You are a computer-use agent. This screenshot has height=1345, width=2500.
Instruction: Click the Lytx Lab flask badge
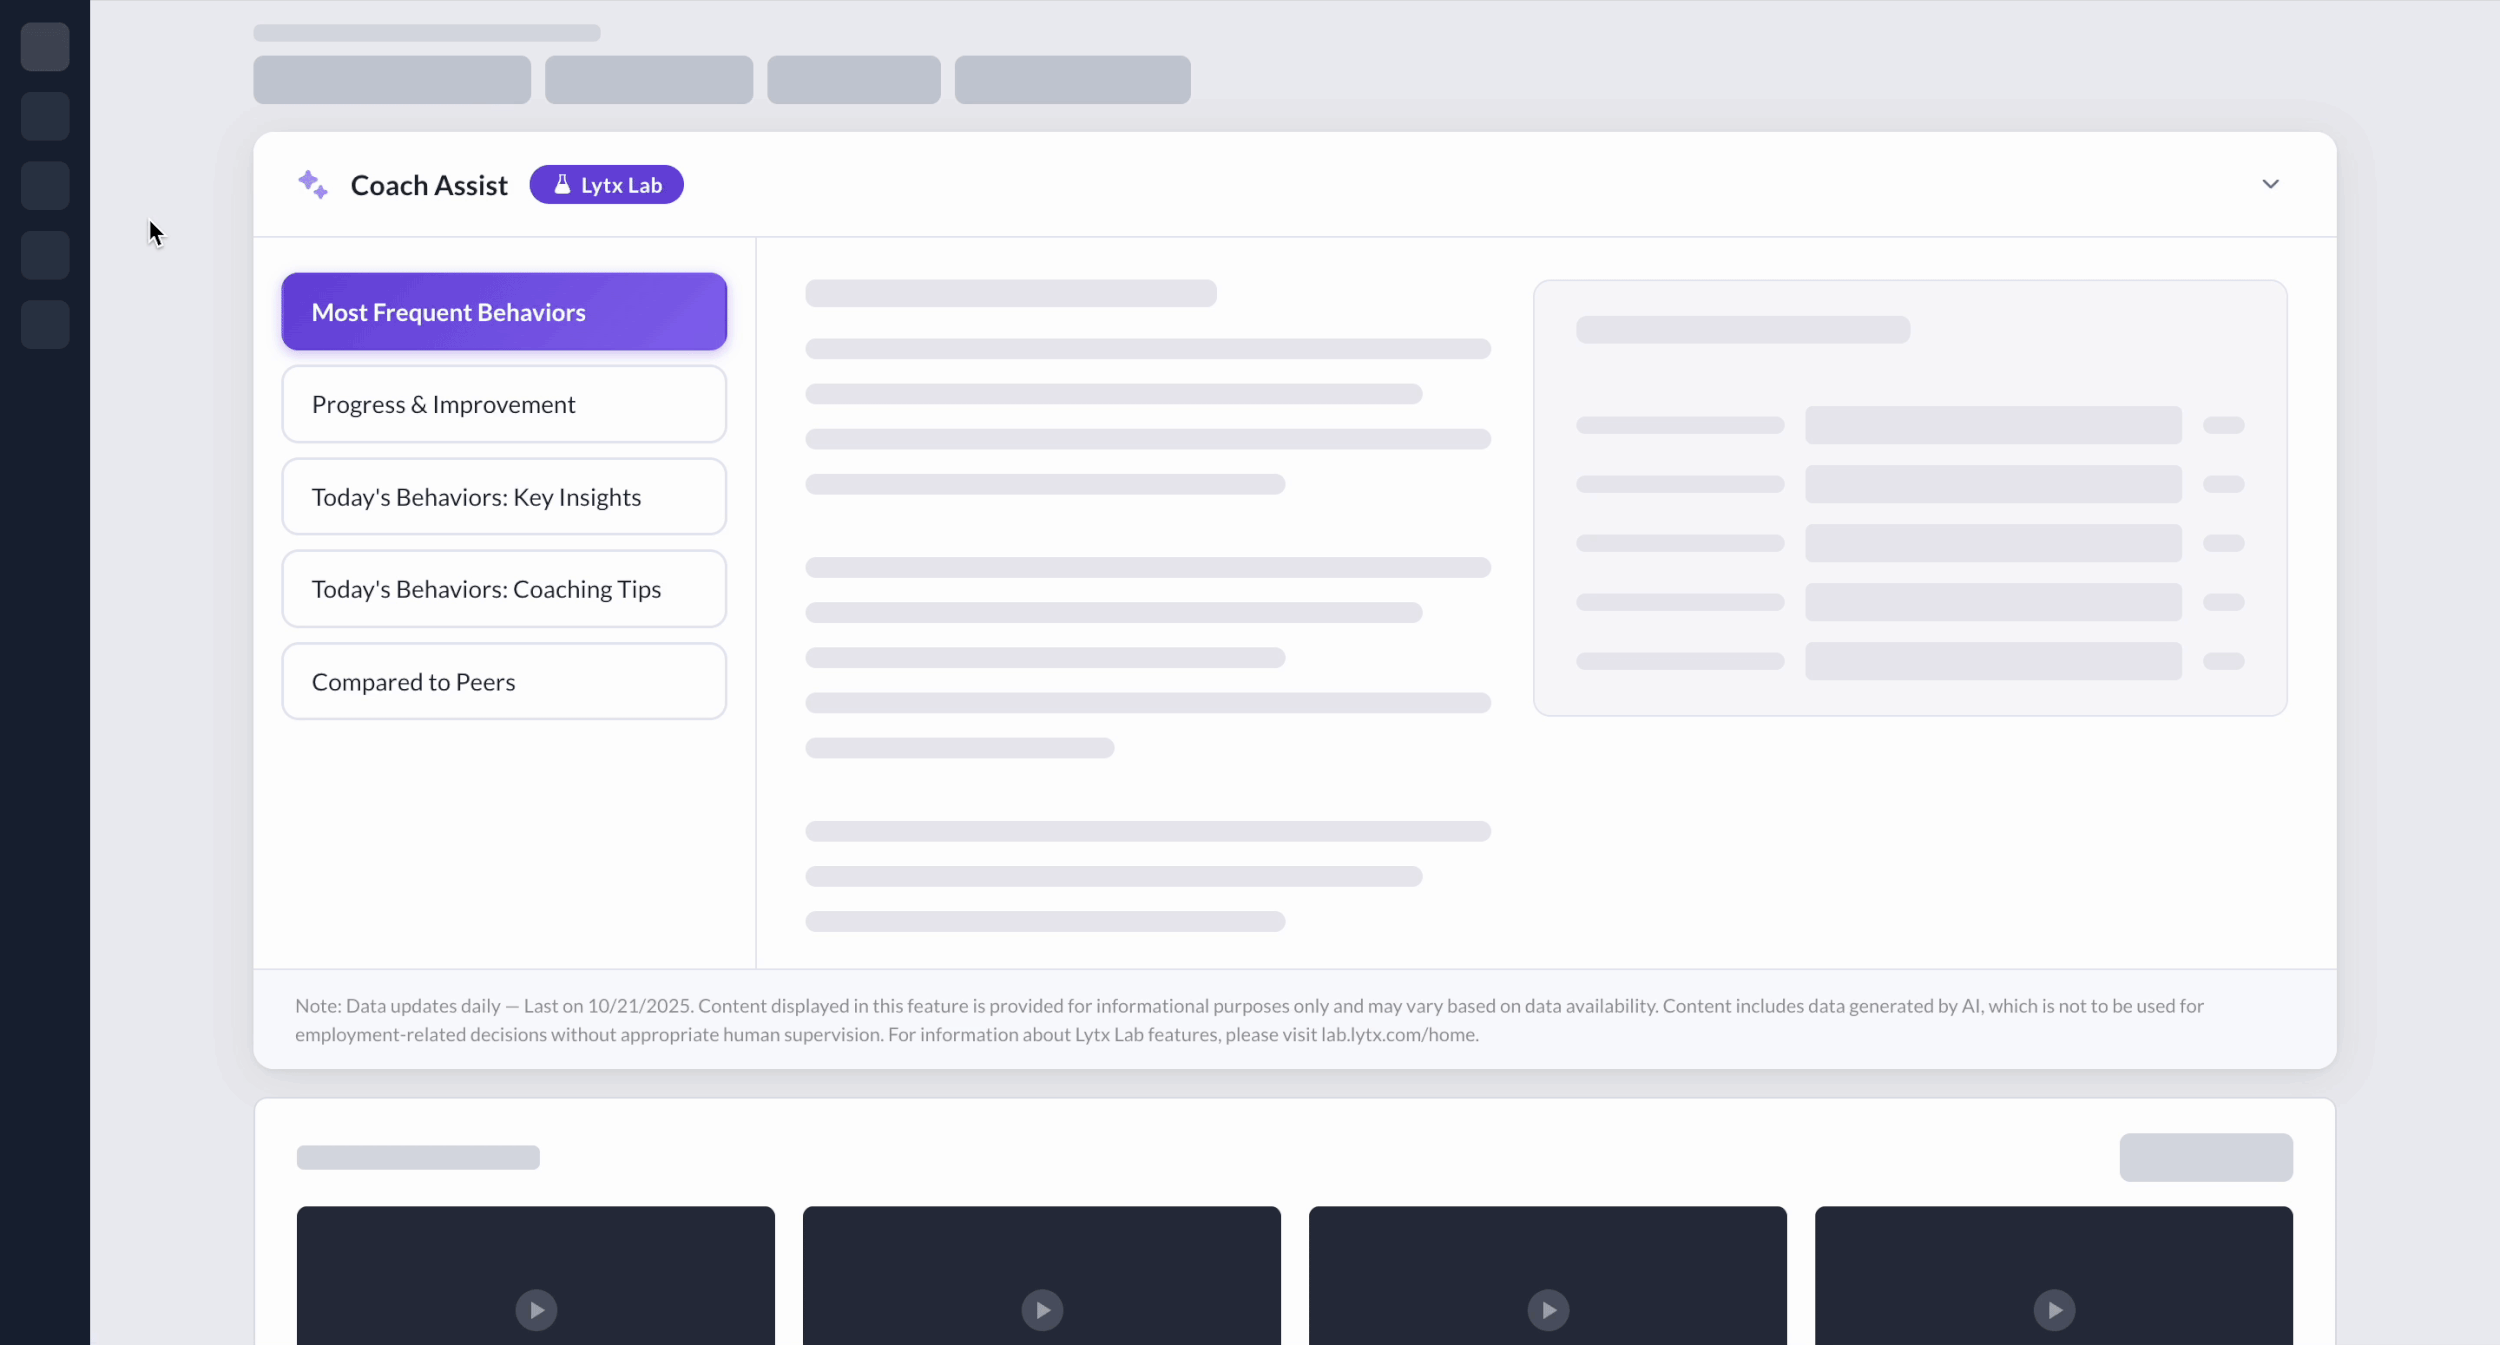click(606, 185)
